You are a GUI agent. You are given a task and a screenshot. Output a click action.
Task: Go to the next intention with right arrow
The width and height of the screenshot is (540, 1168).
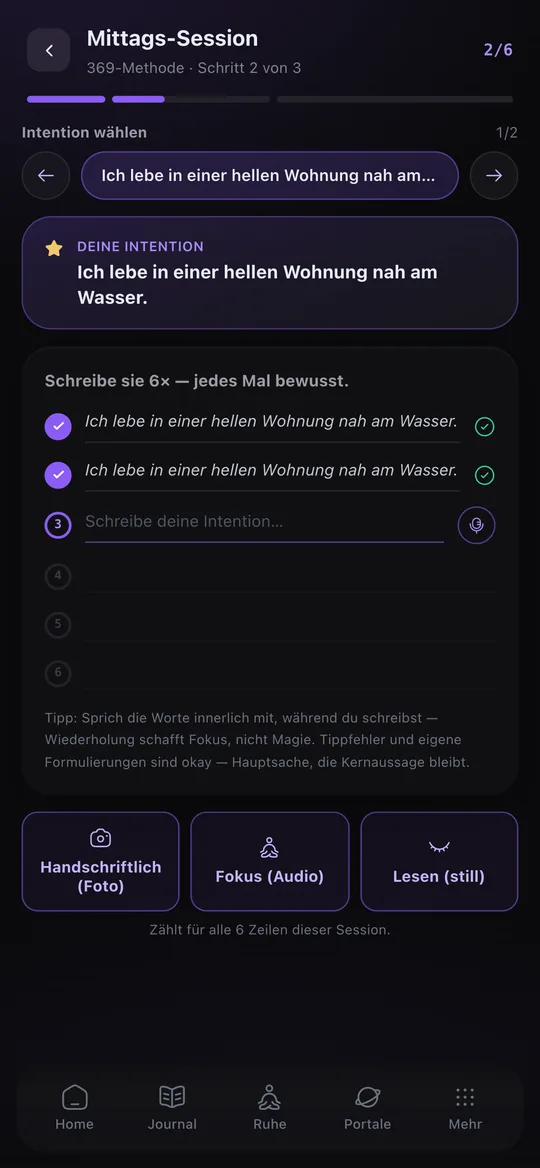point(494,176)
